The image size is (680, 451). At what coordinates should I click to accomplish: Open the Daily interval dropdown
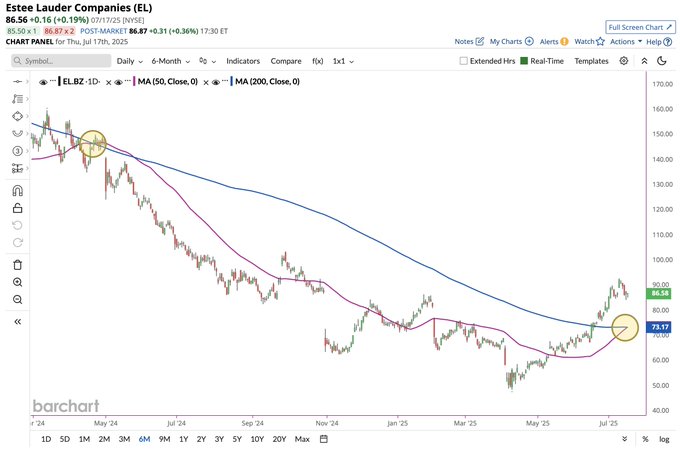tap(130, 61)
